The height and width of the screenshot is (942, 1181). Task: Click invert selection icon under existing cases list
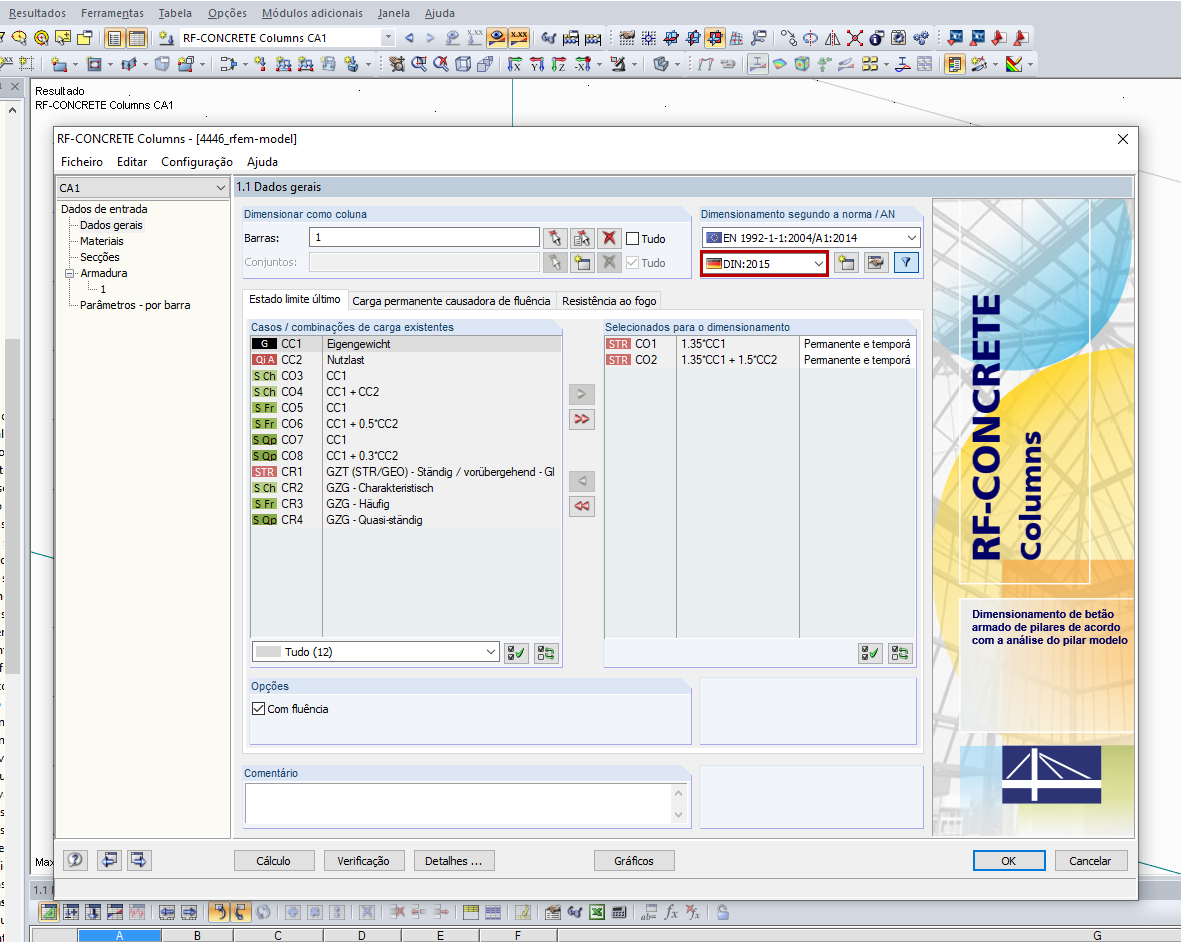pyautogui.click(x=545, y=653)
